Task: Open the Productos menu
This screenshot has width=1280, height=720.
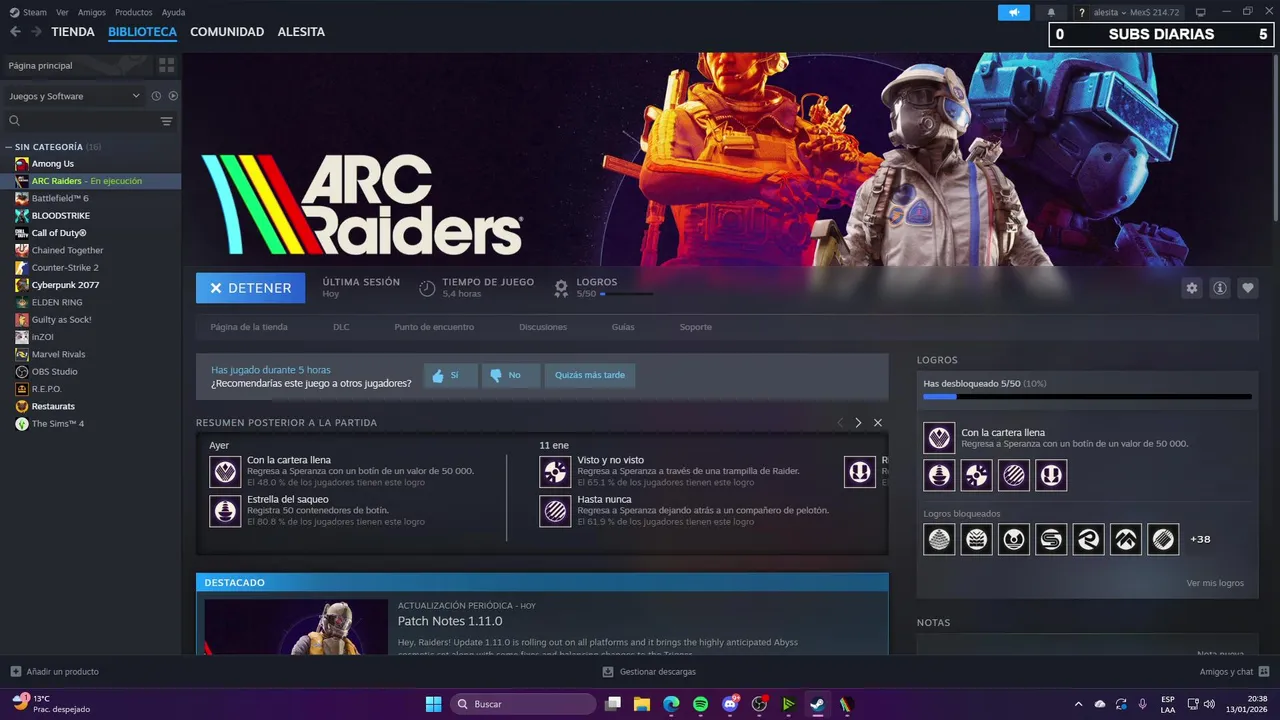Action: point(134,12)
